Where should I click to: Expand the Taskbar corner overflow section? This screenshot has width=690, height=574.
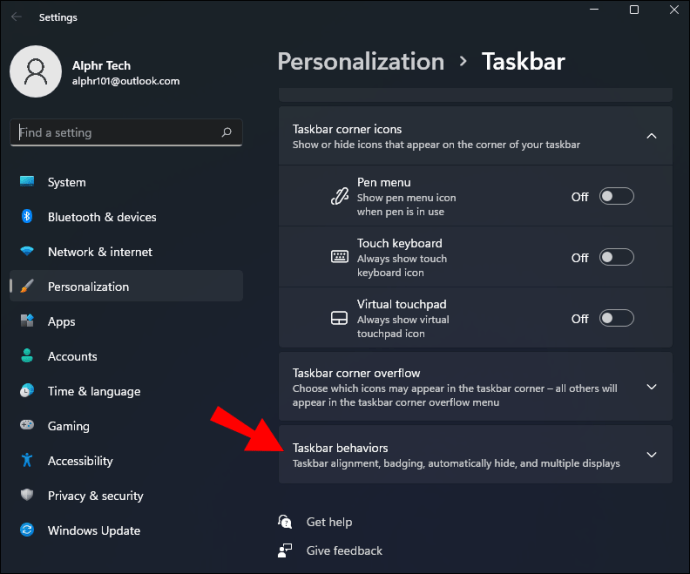[651, 387]
